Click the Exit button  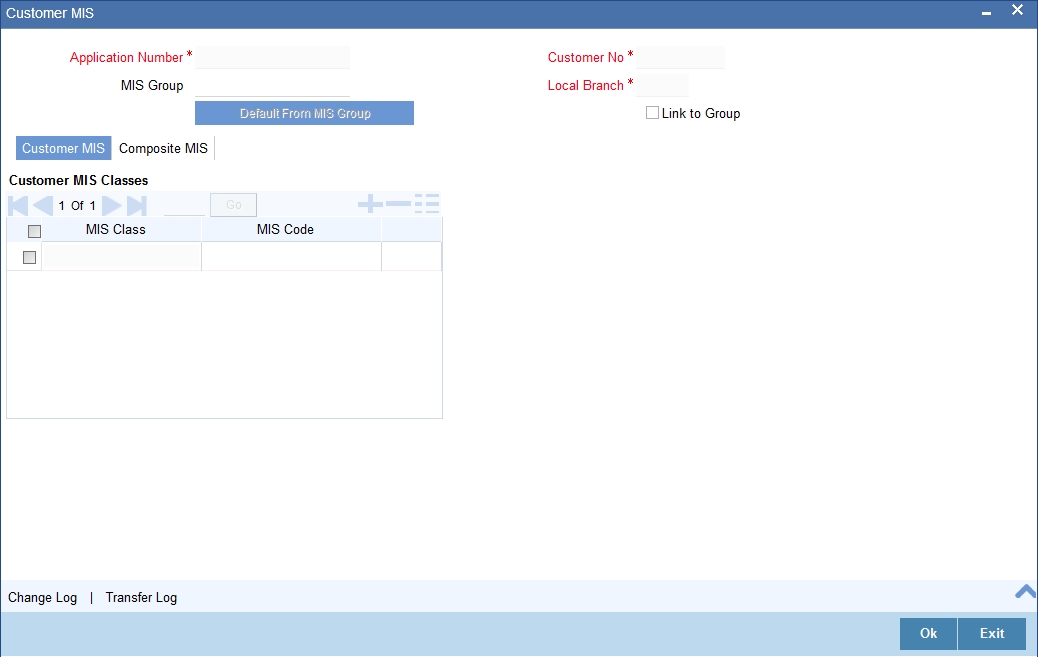click(992, 634)
